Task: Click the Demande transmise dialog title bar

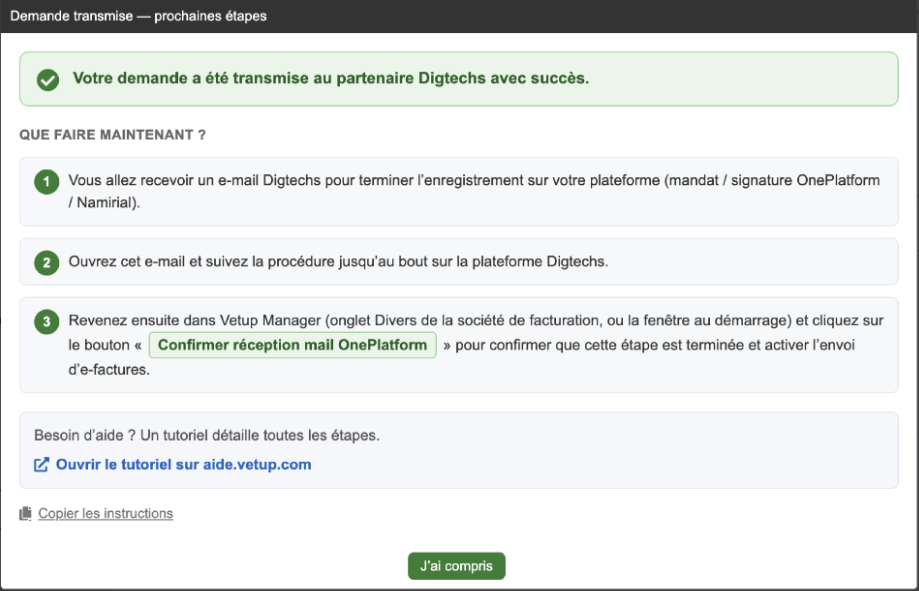Action: point(460,16)
